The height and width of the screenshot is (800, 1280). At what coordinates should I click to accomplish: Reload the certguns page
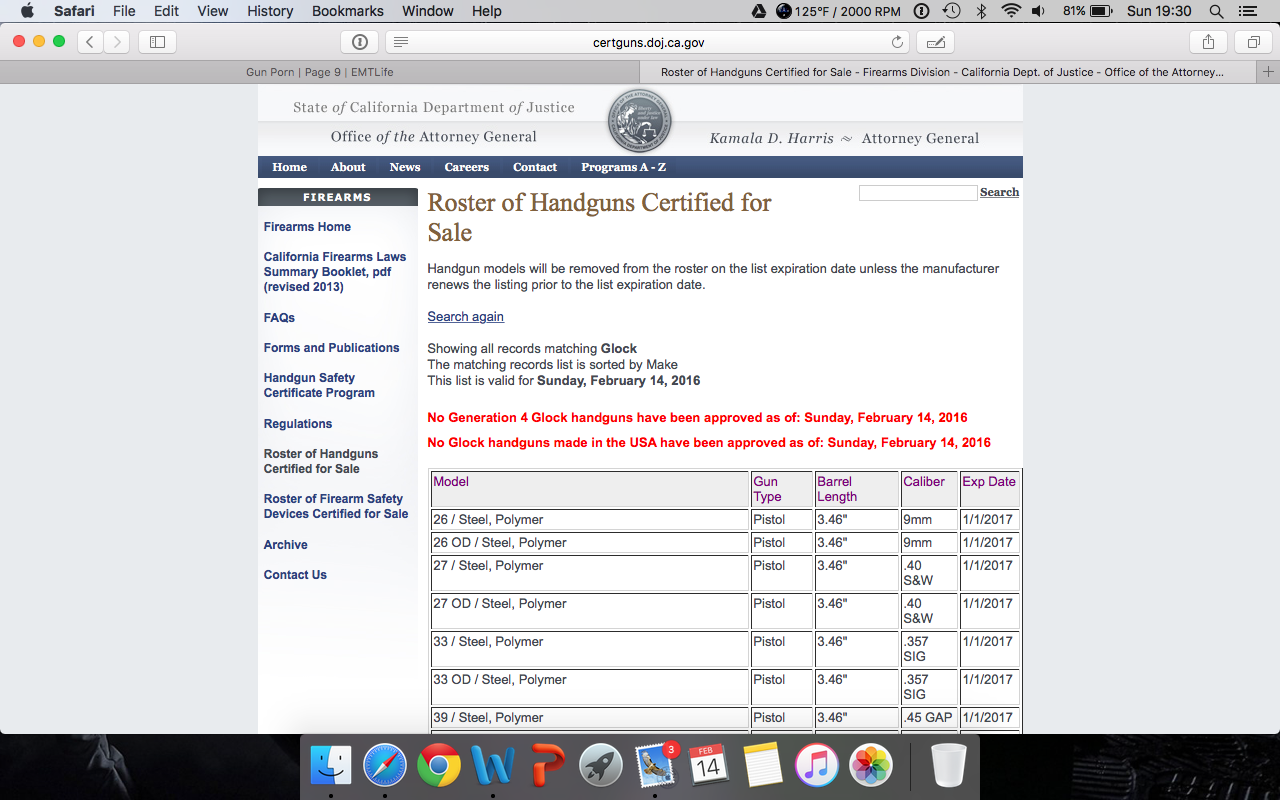(897, 42)
